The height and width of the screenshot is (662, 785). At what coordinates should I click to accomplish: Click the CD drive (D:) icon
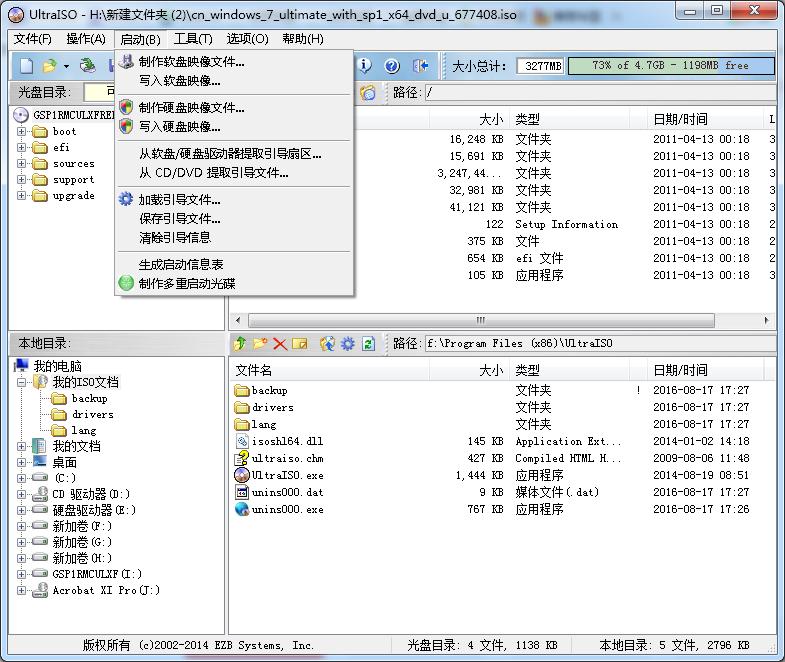point(40,494)
